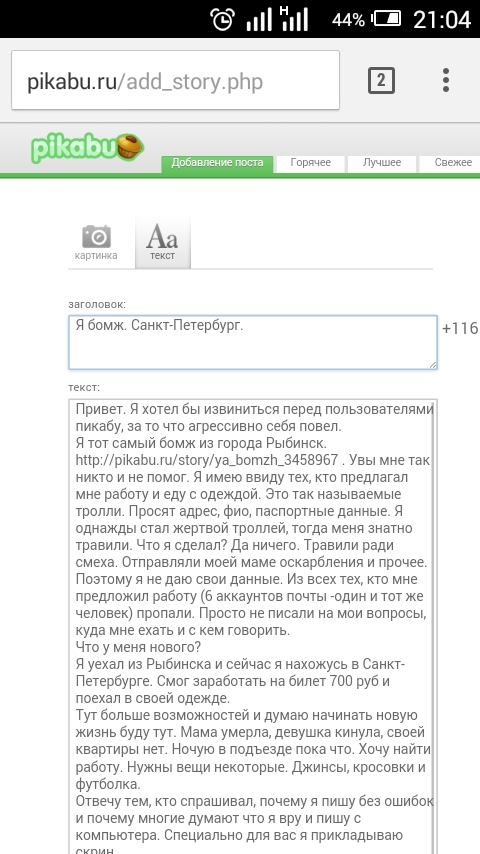Open the browser three-dot overflow menu

click(446, 80)
